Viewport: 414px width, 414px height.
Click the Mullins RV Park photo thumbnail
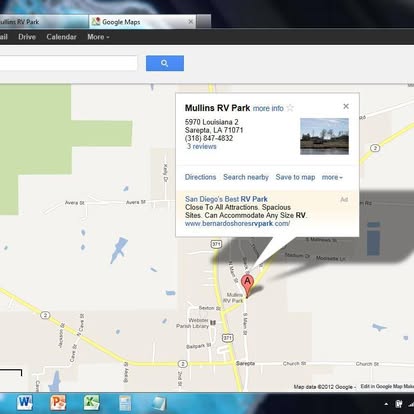click(324, 136)
